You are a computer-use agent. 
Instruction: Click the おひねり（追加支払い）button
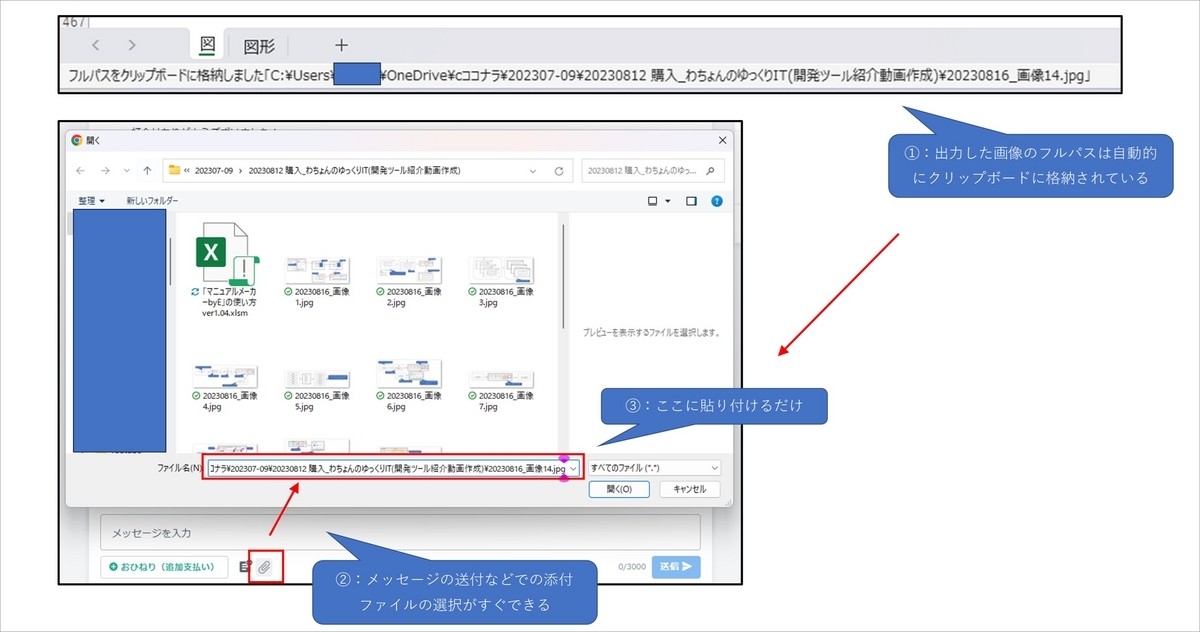point(165,566)
